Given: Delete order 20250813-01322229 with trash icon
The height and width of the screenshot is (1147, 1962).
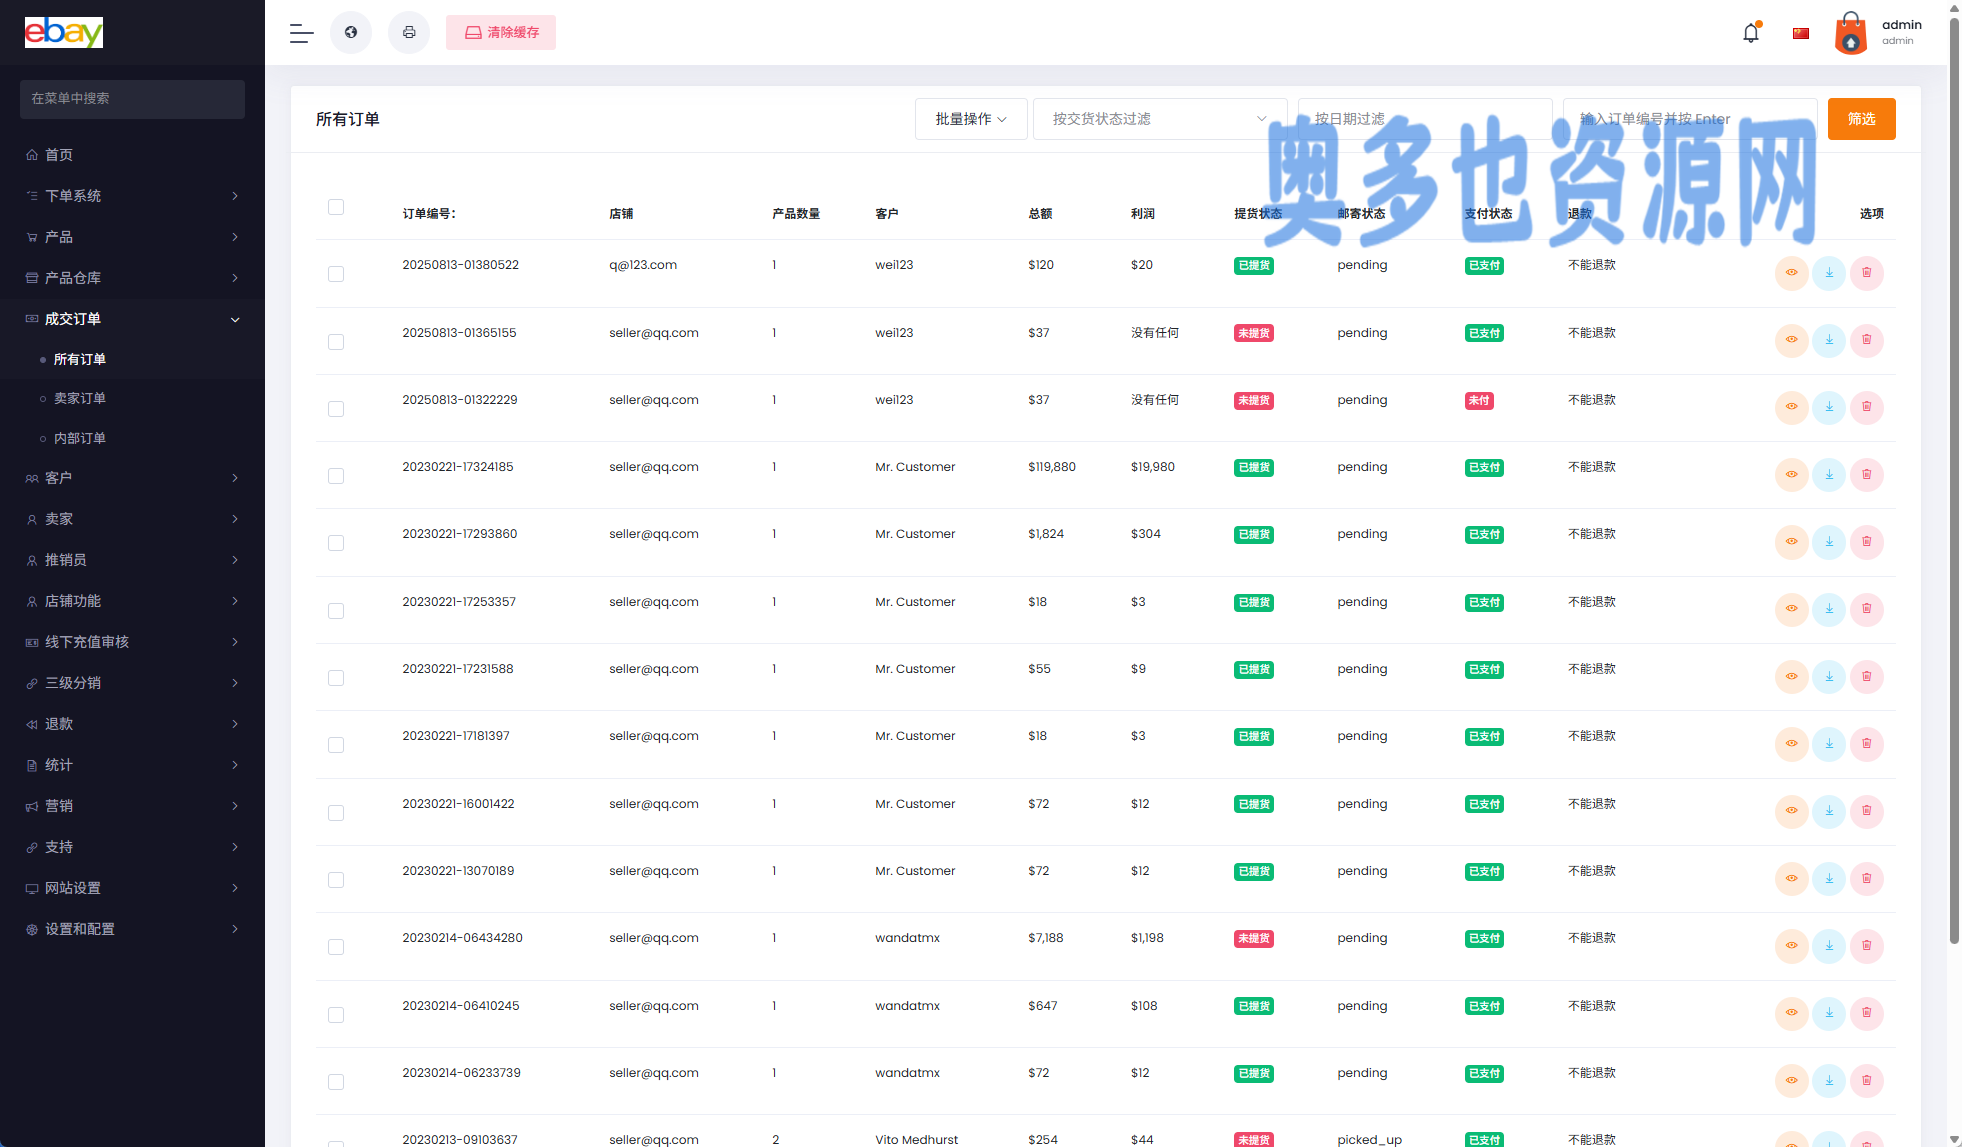Looking at the screenshot, I should tap(1866, 407).
